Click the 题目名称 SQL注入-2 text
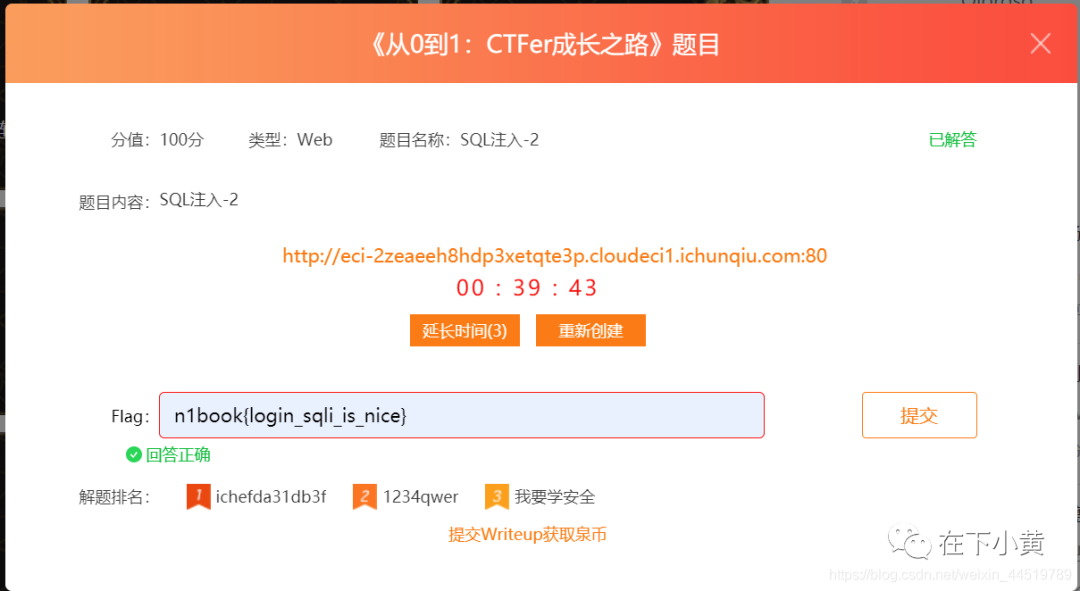1080x591 pixels. [459, 140]
